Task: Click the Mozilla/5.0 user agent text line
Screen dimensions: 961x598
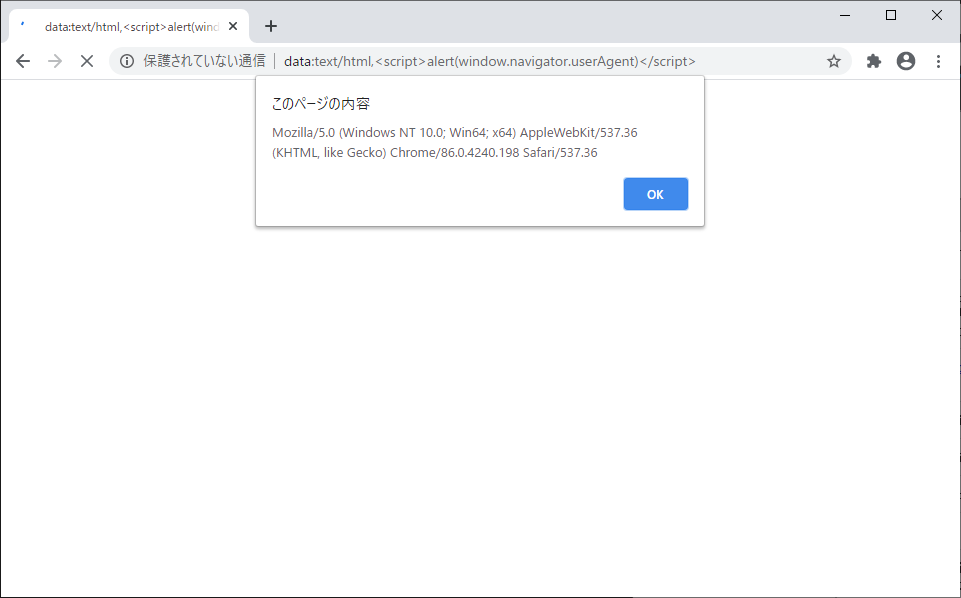Action: point(455,132)
